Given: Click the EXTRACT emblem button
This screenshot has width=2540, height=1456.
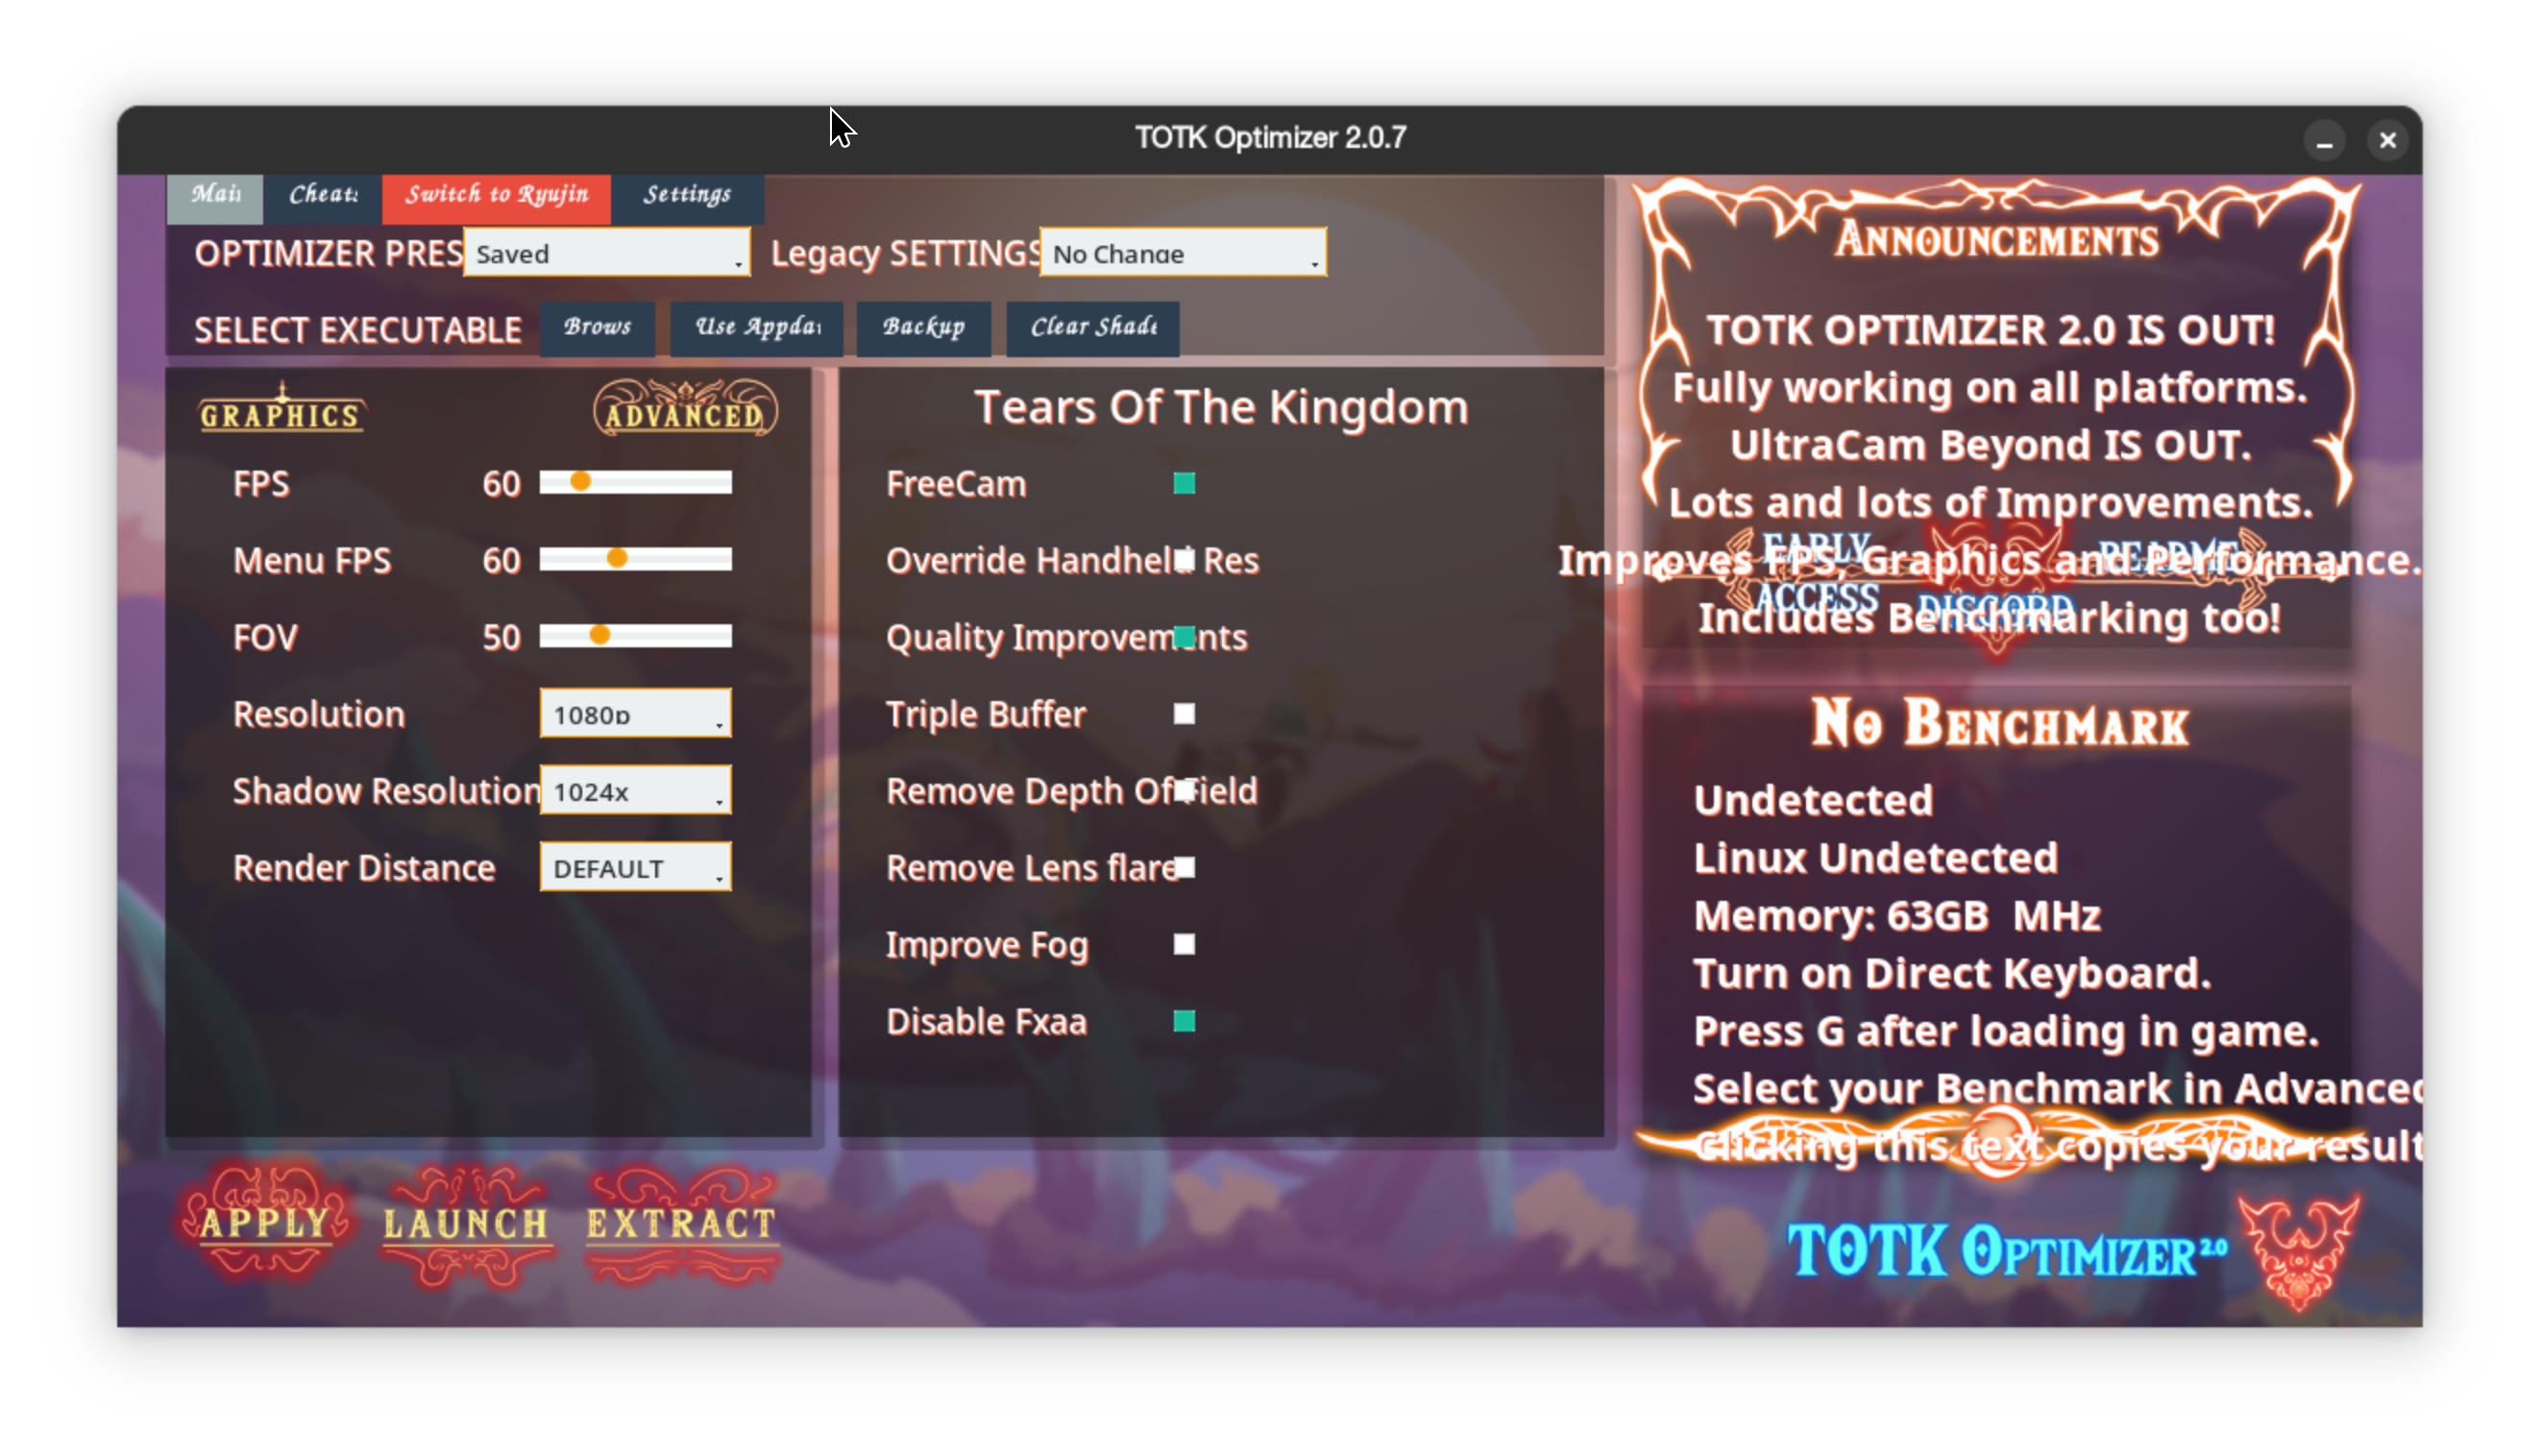Looking at the screenshot, I should [x=681, y=1224].
